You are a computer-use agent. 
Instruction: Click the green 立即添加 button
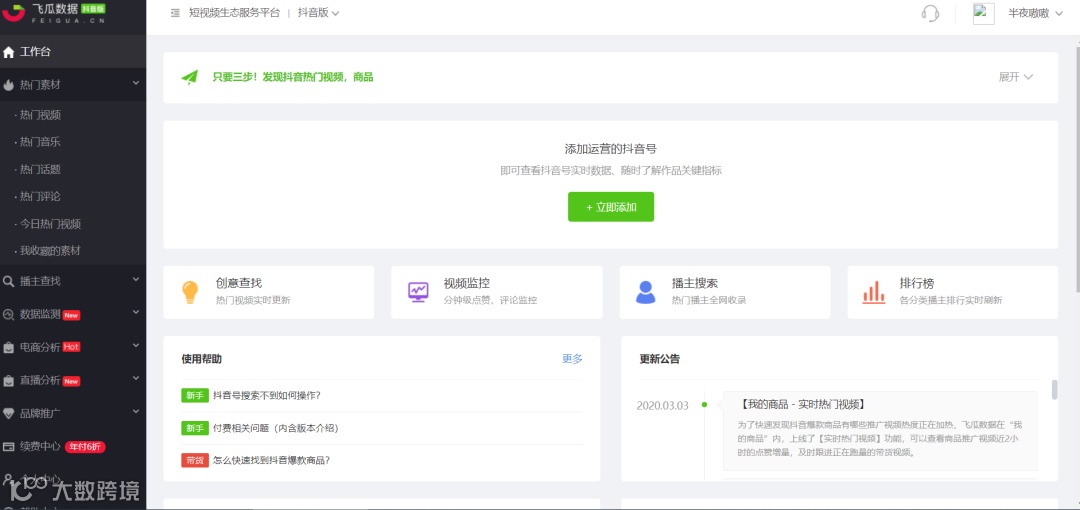(610, 207)
